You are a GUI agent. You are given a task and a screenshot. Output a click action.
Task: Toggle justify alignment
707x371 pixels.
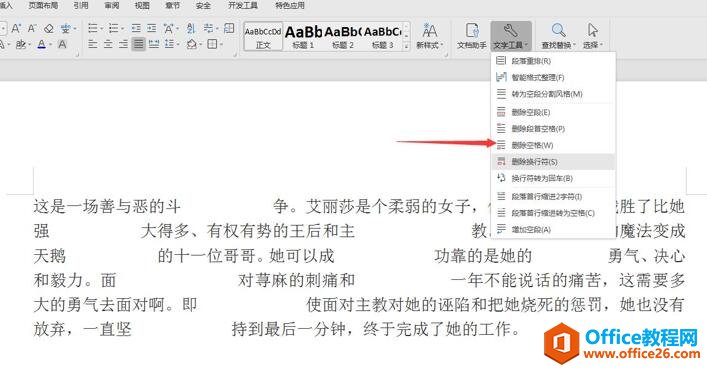pos(138,44)
